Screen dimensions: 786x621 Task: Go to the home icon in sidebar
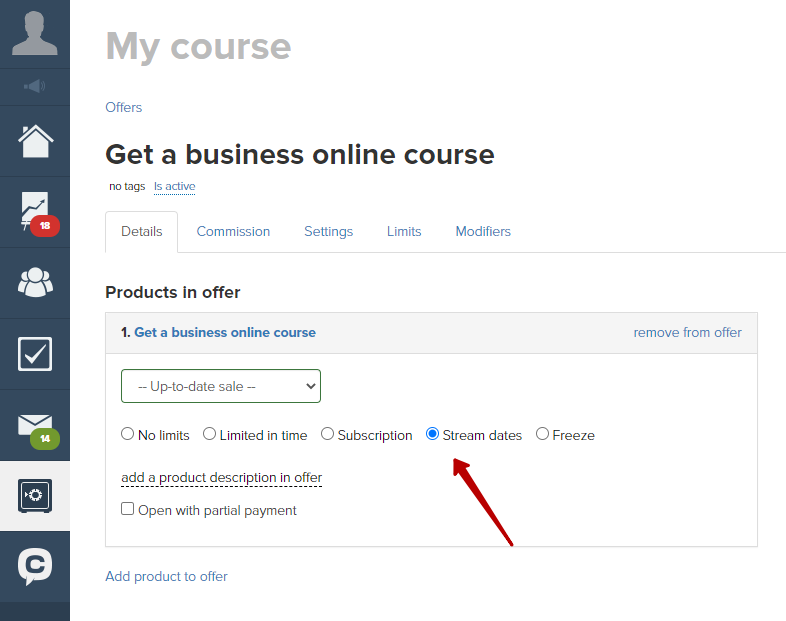36,141
